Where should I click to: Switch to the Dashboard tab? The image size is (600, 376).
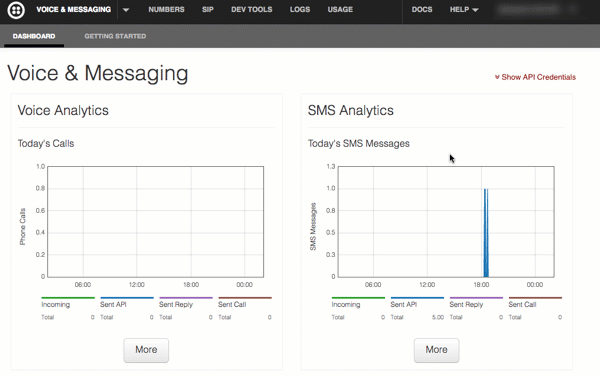pyautogui.click(x=34, y=36)
